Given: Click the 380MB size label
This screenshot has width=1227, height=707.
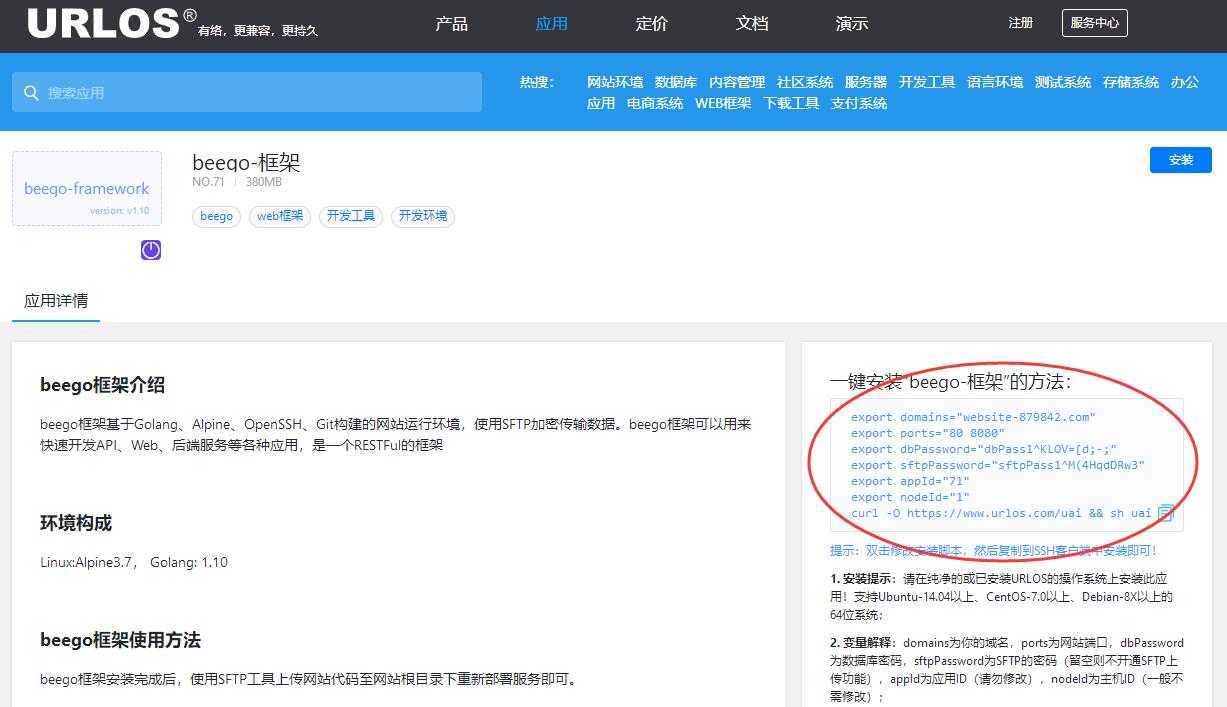Looking at the screenshot, I should [264, 182].
